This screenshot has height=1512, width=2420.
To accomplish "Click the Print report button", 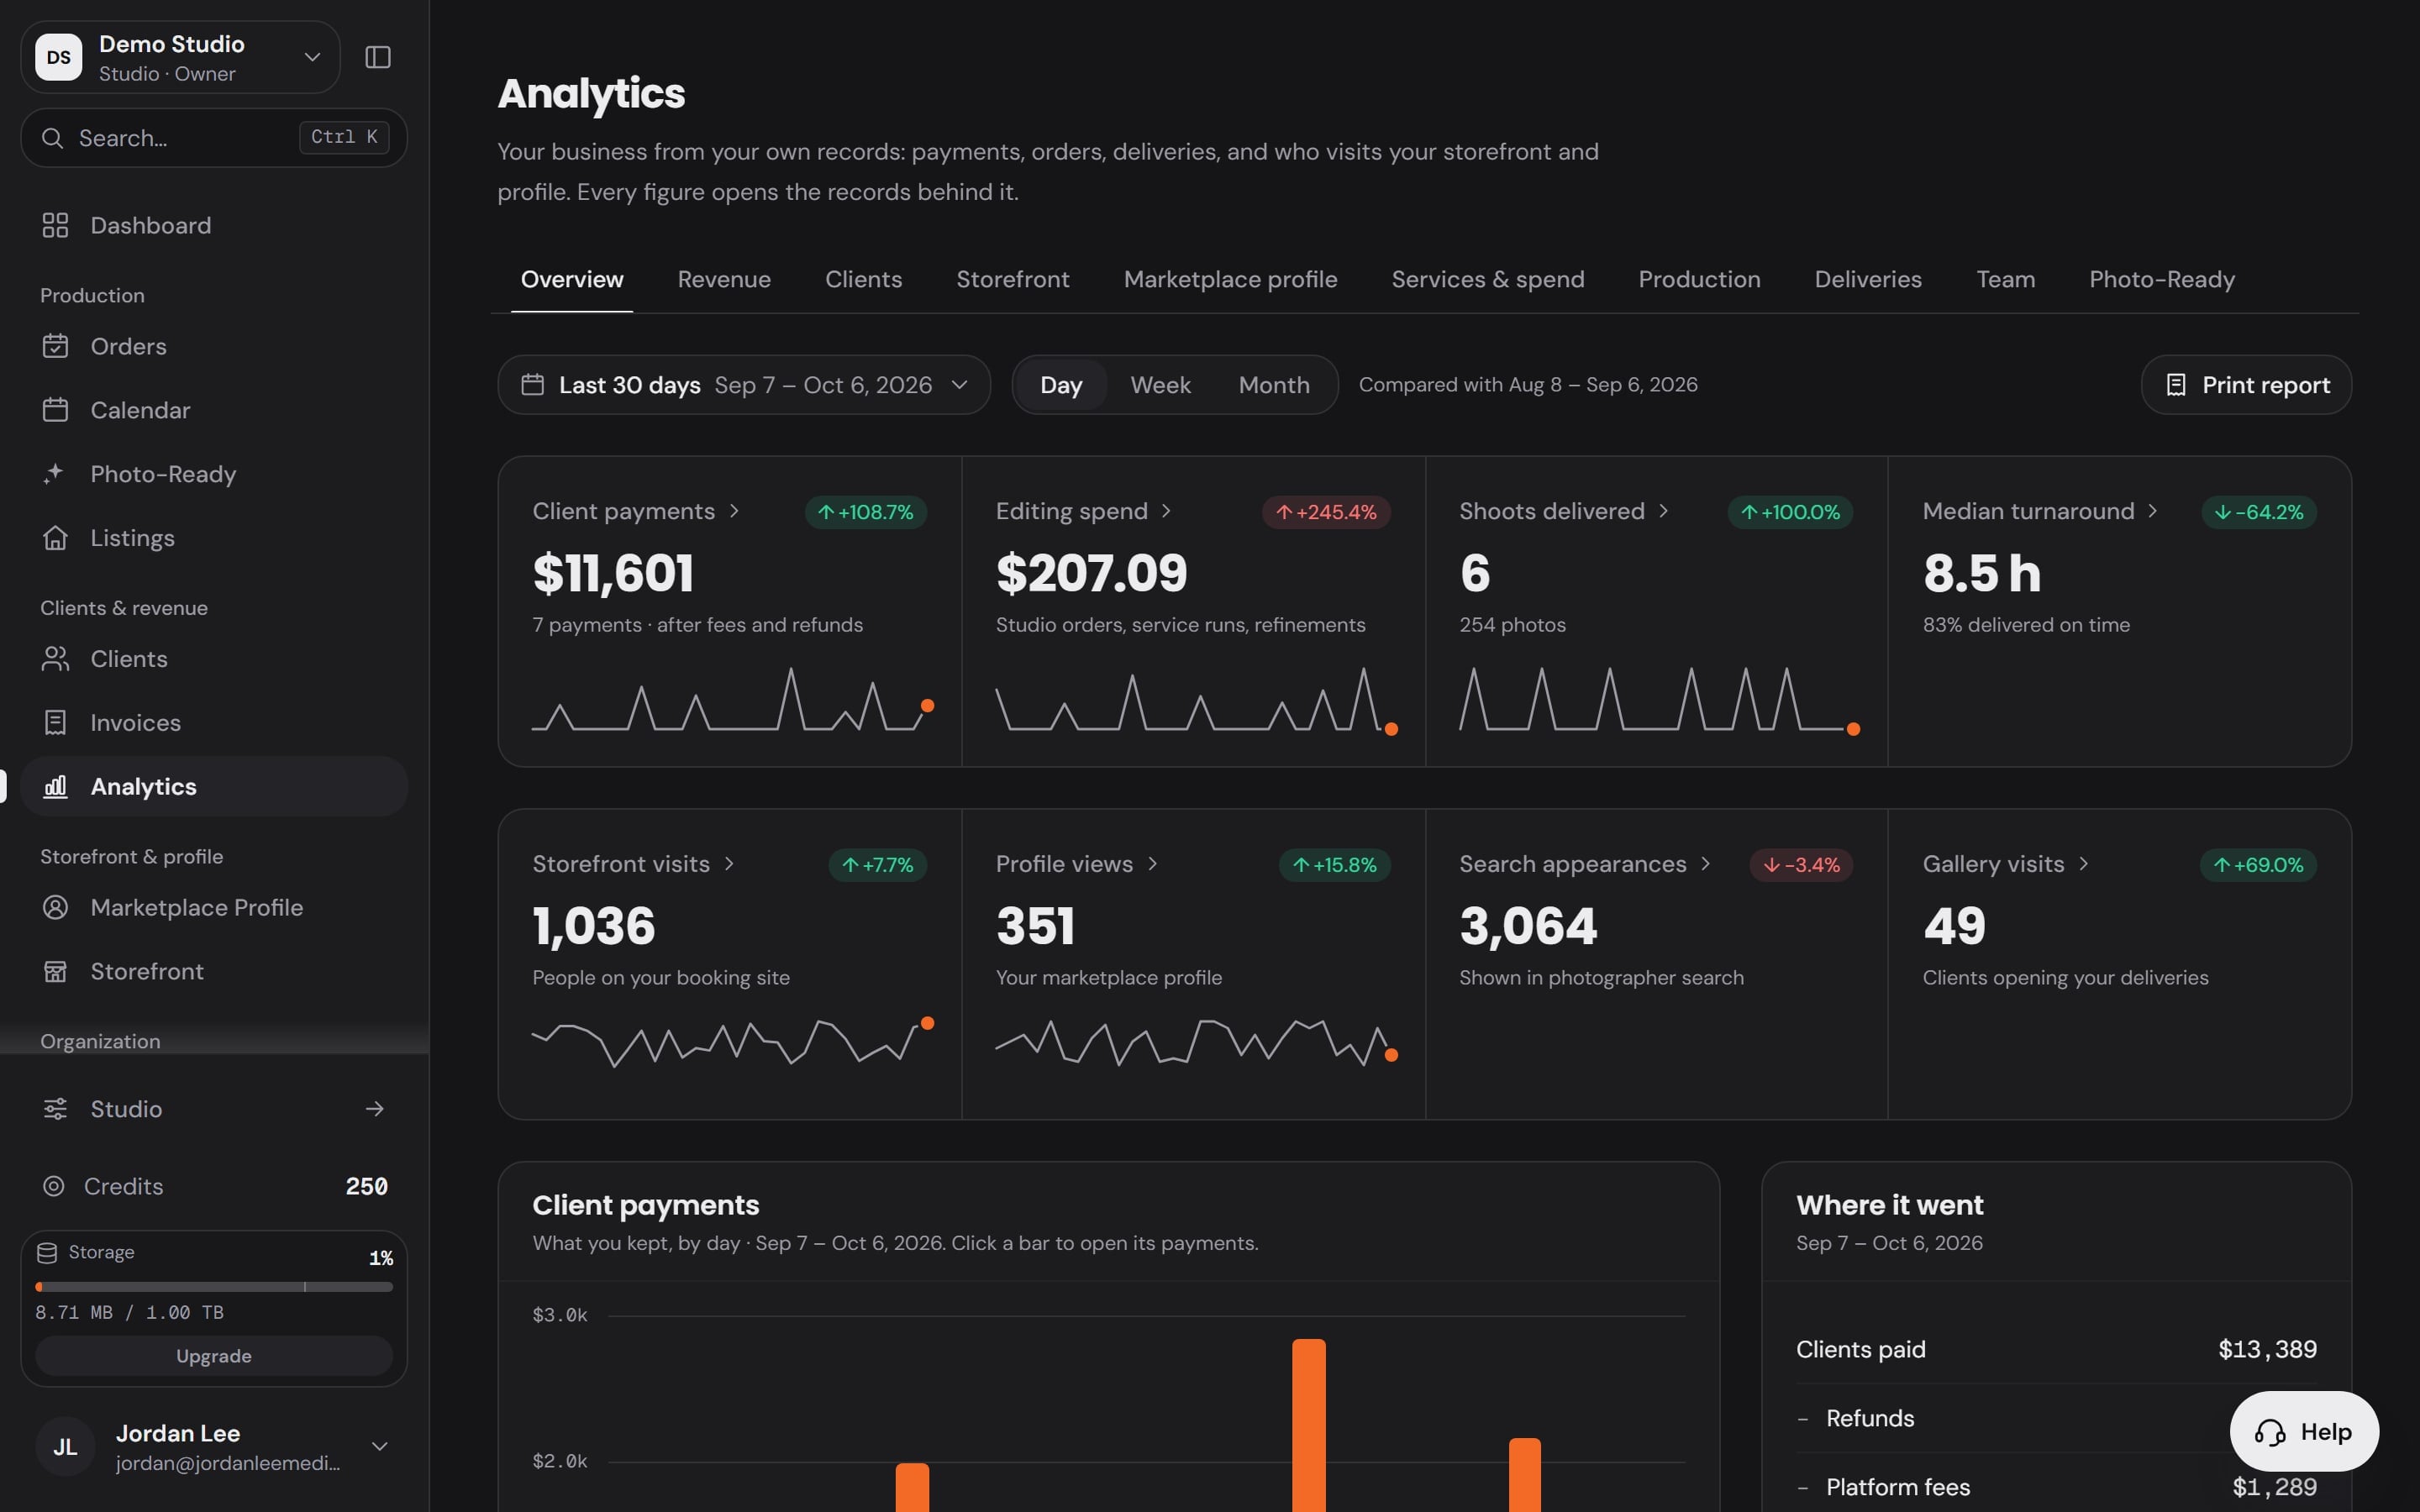I will [x=2246, y=385].
